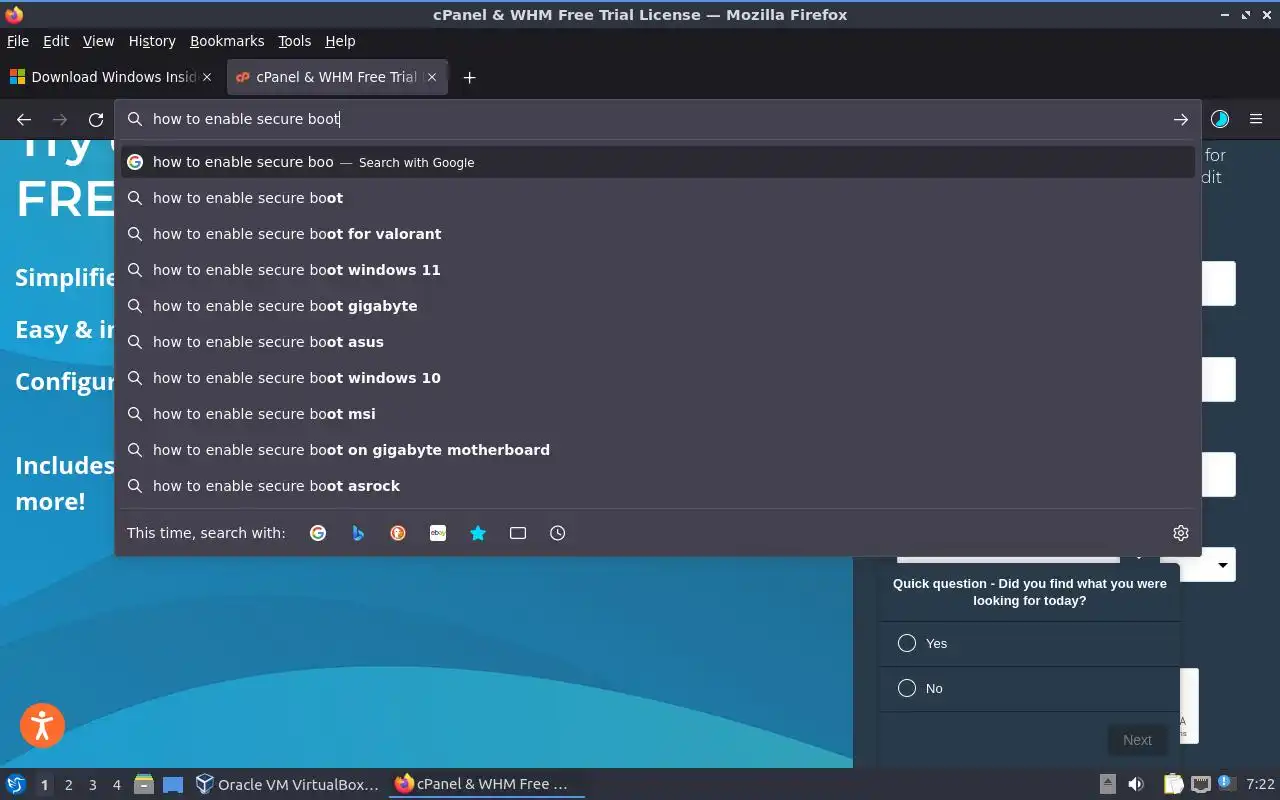The height and width of the screenshot is (800, 1280).
Task: Choose suggestion 'secure boot msi'
Action: [658, 414]
